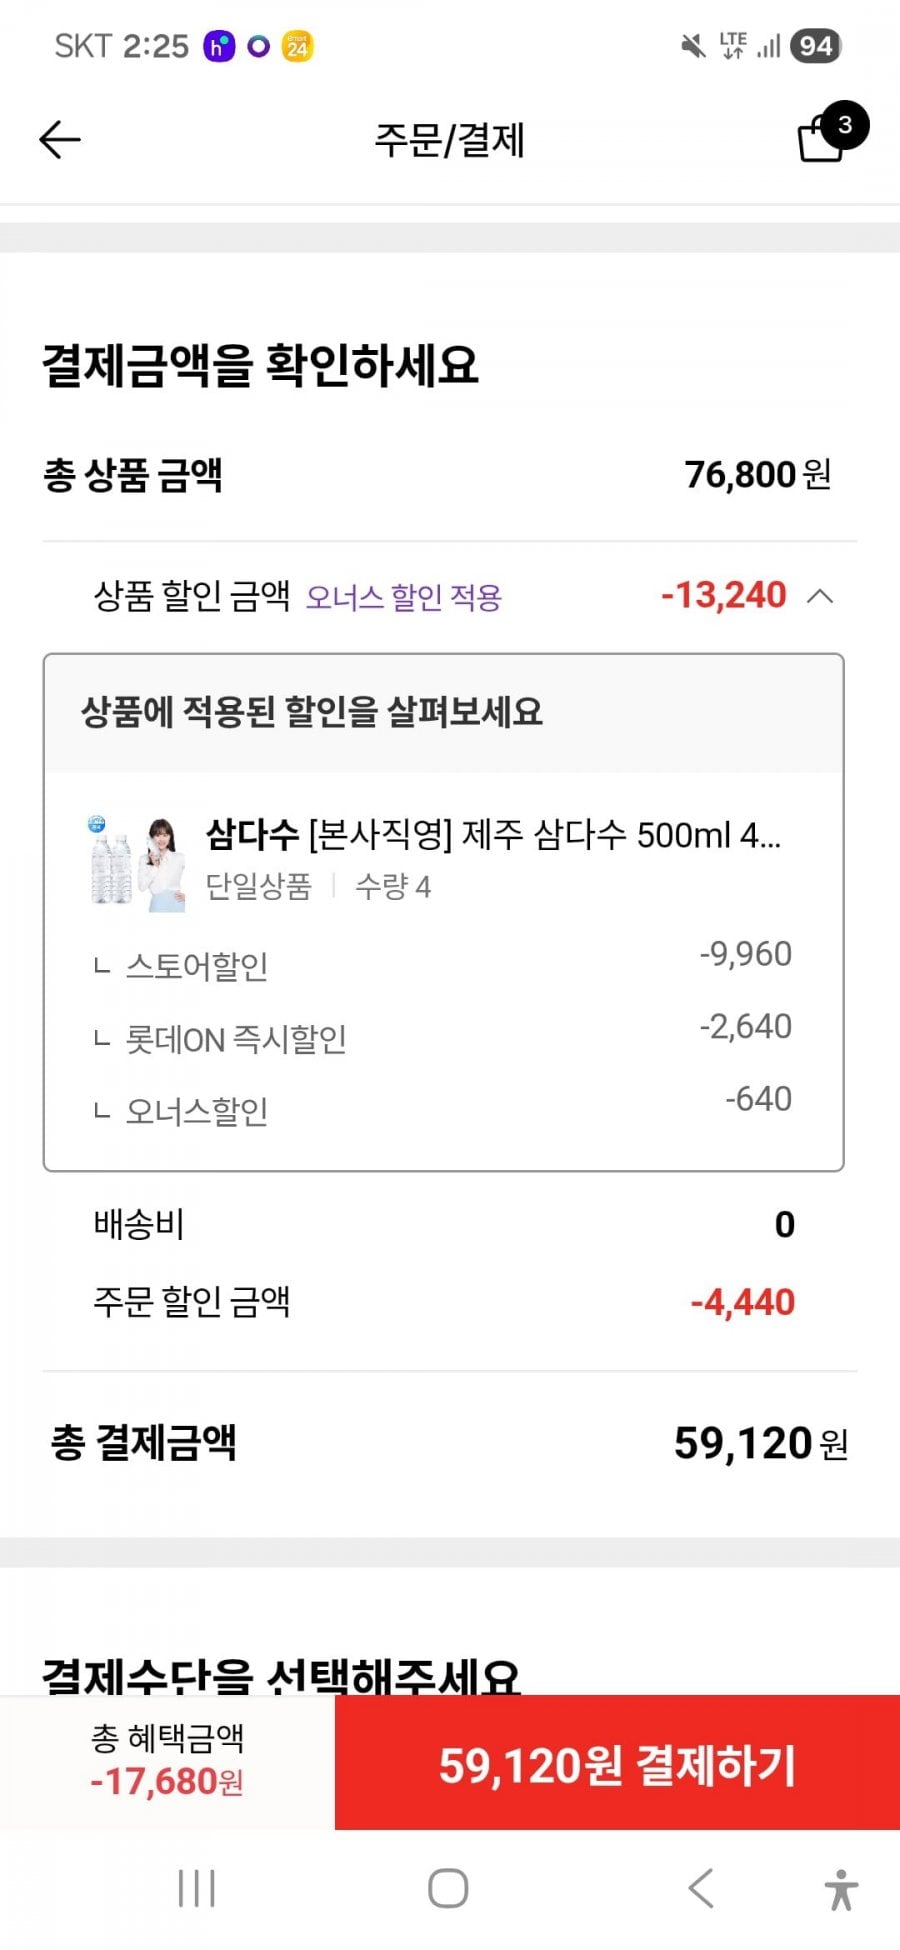Tap the accessibility figure icon
900x1950 pixels.
(x=841, y=1890)
